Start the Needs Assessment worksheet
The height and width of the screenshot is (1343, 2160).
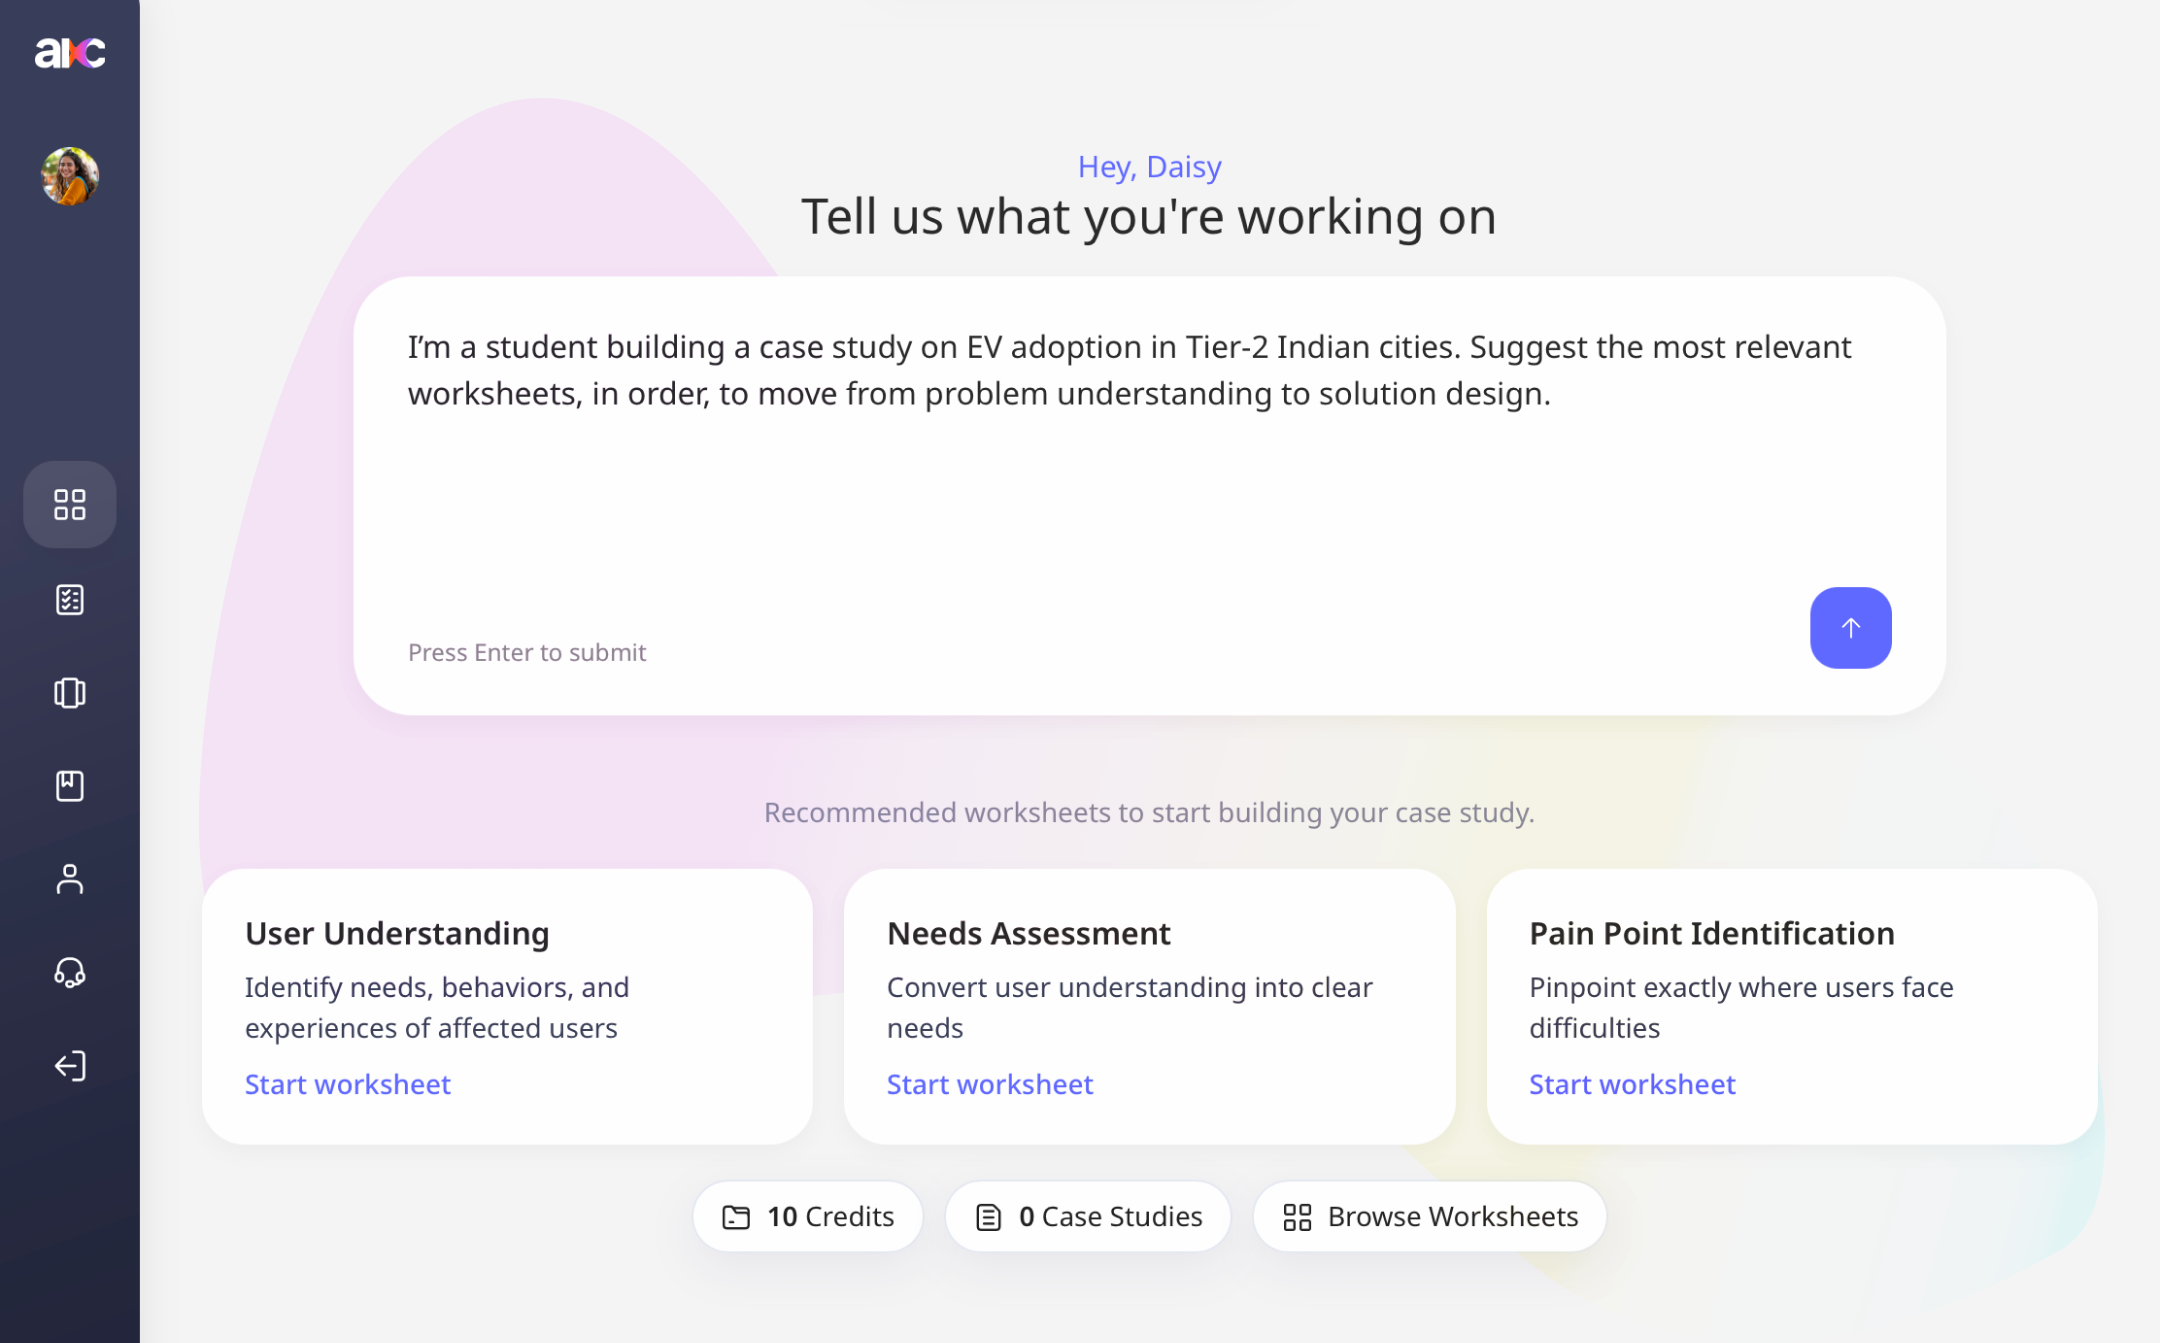coord(990,1084)
